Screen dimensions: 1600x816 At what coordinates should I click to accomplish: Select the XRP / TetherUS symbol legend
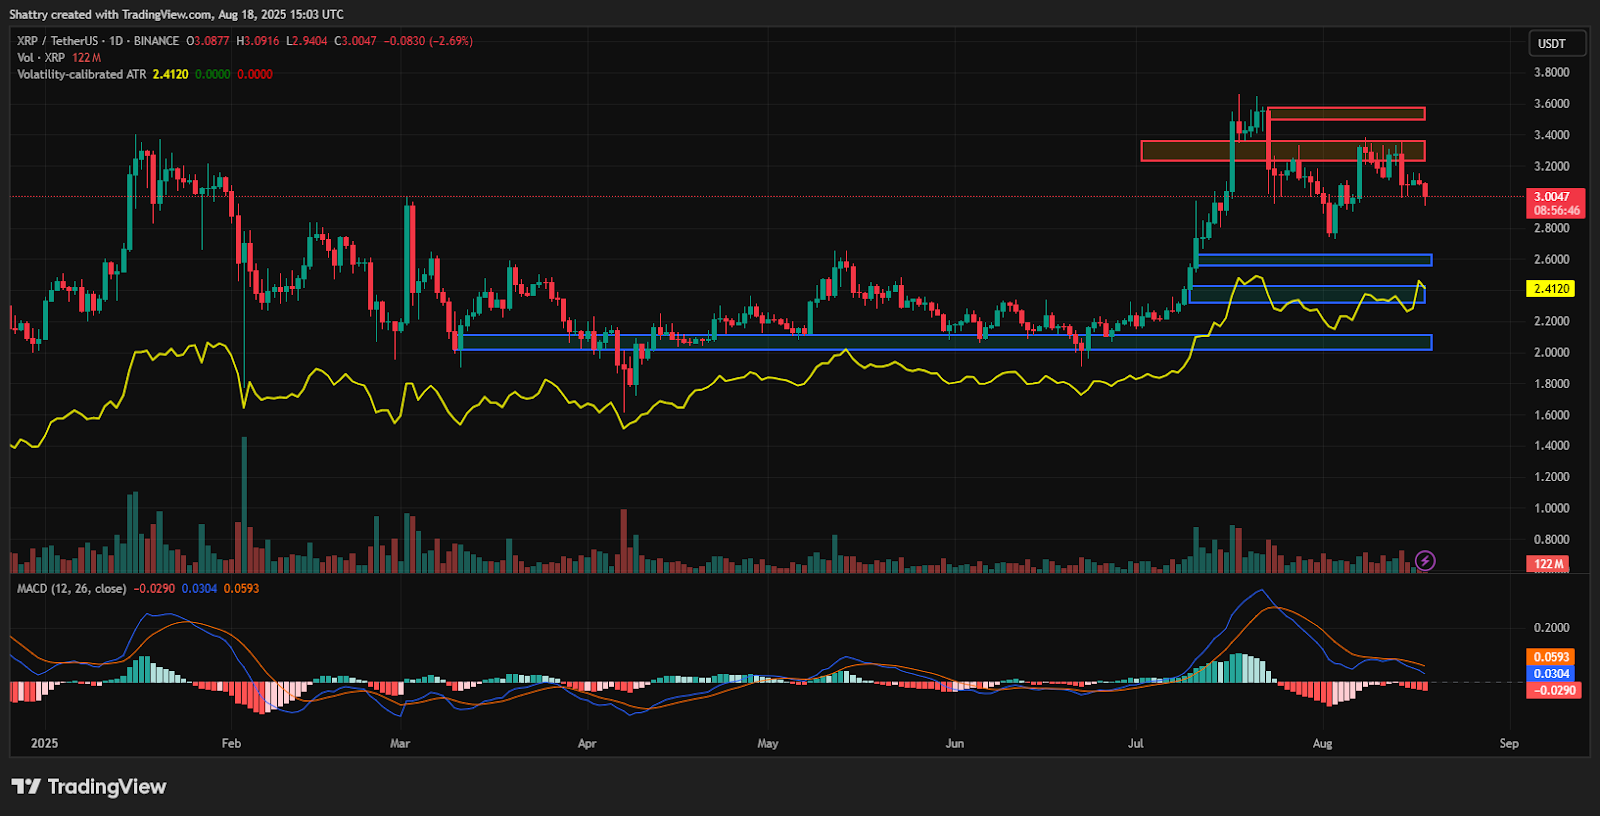(x=98, y=41)
